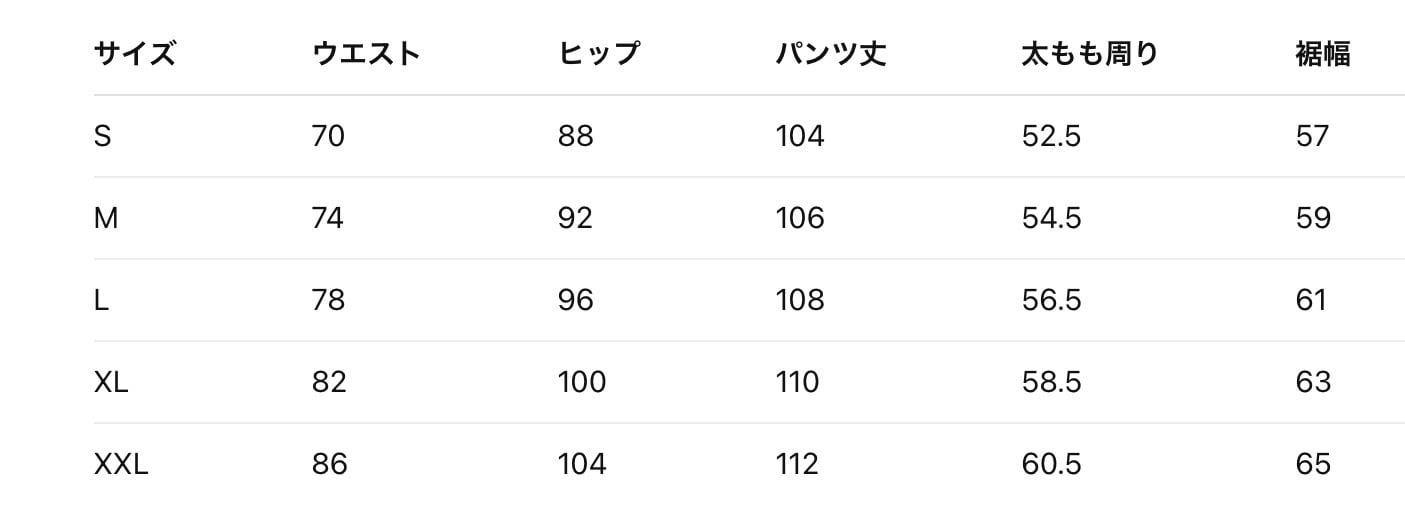Viewport: 1405px width, 530px height.
Task: Click the ウエスト column header
Action: pos(366,54)
